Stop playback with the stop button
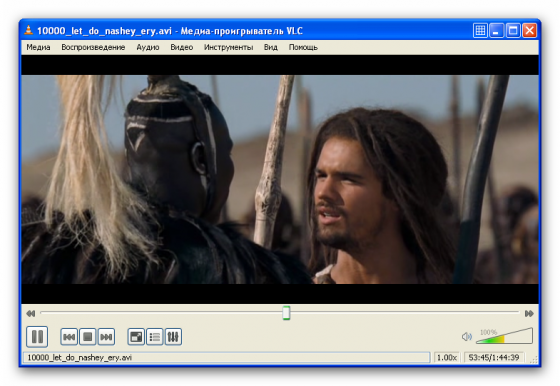This screenshot has height=386, width=560. (x=88, y=336)
